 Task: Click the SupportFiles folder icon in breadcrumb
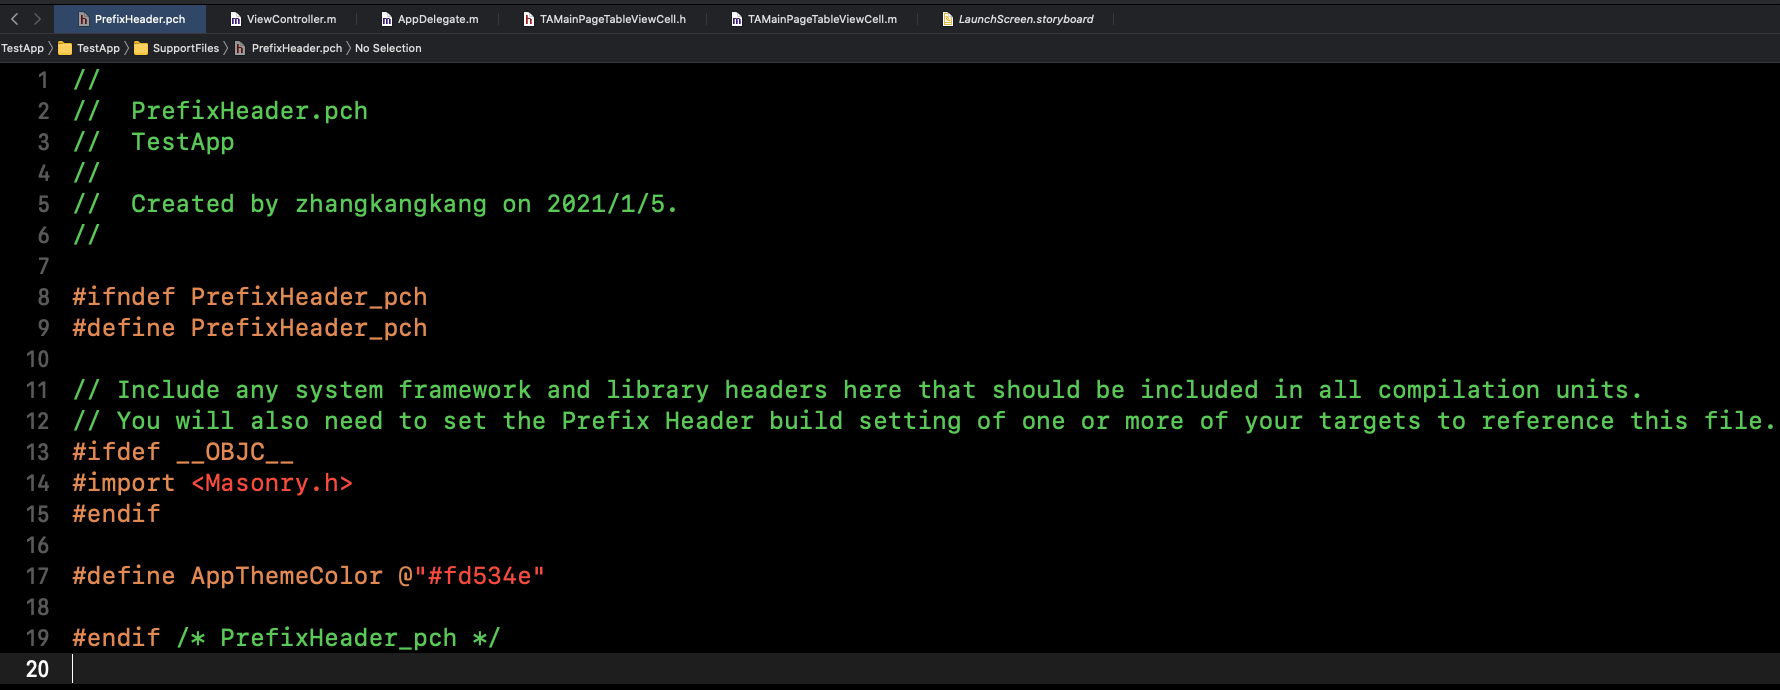pyautogui.click(x=141, y=48)
